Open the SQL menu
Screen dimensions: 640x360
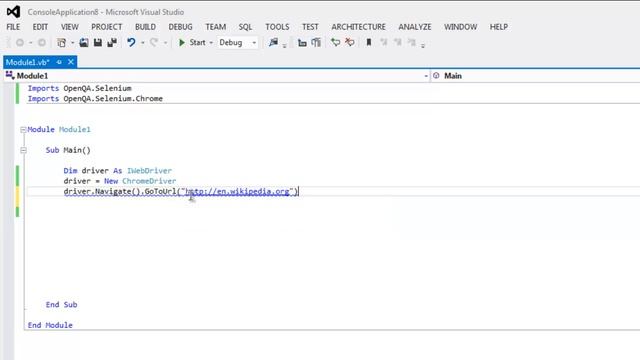pos(245,27)
